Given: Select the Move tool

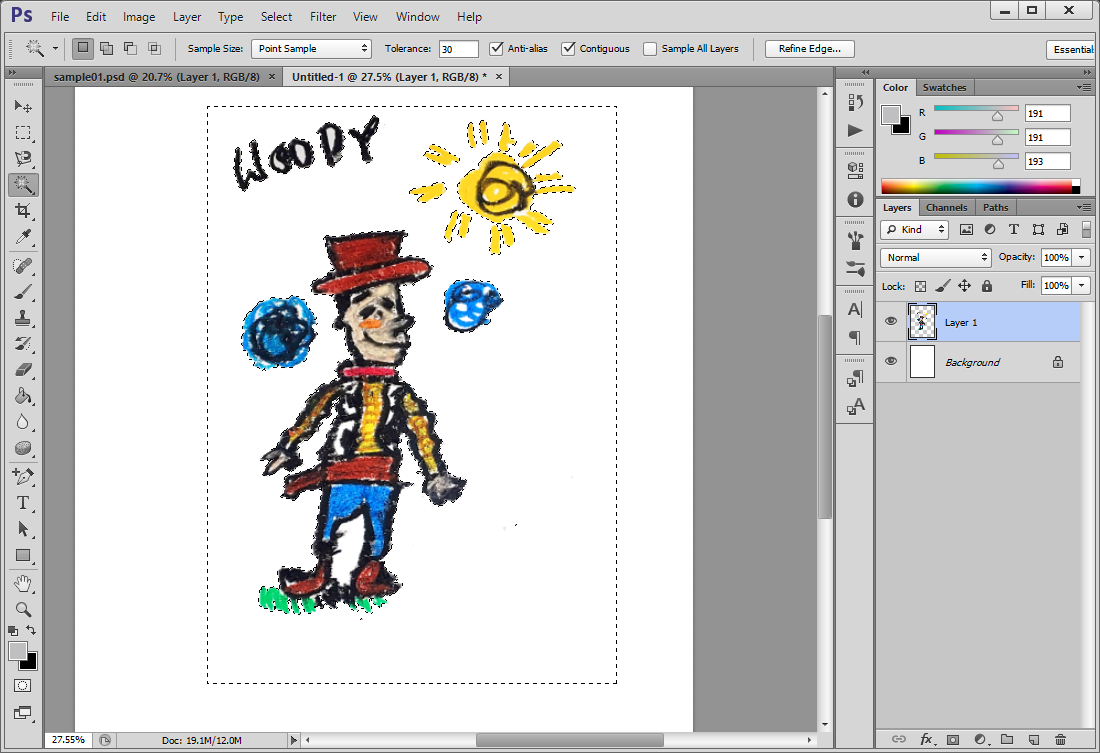Looking at the screenshot, I should 23,106.
